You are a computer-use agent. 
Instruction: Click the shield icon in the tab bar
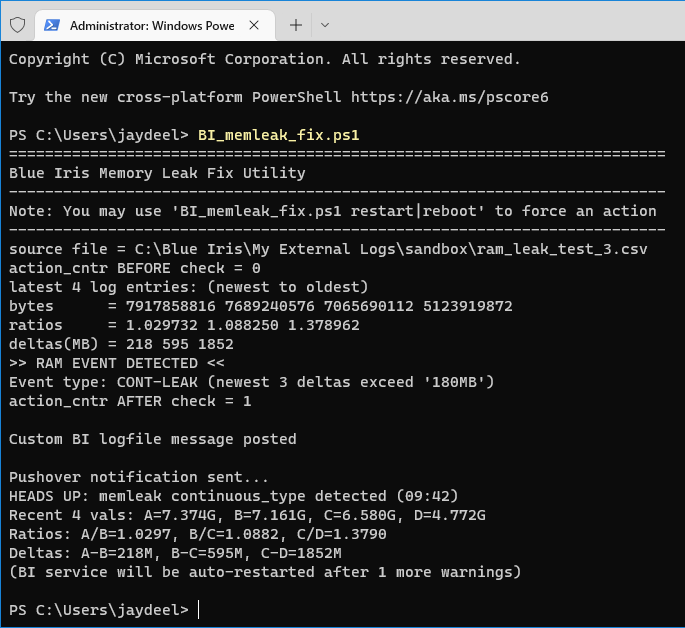17,25
